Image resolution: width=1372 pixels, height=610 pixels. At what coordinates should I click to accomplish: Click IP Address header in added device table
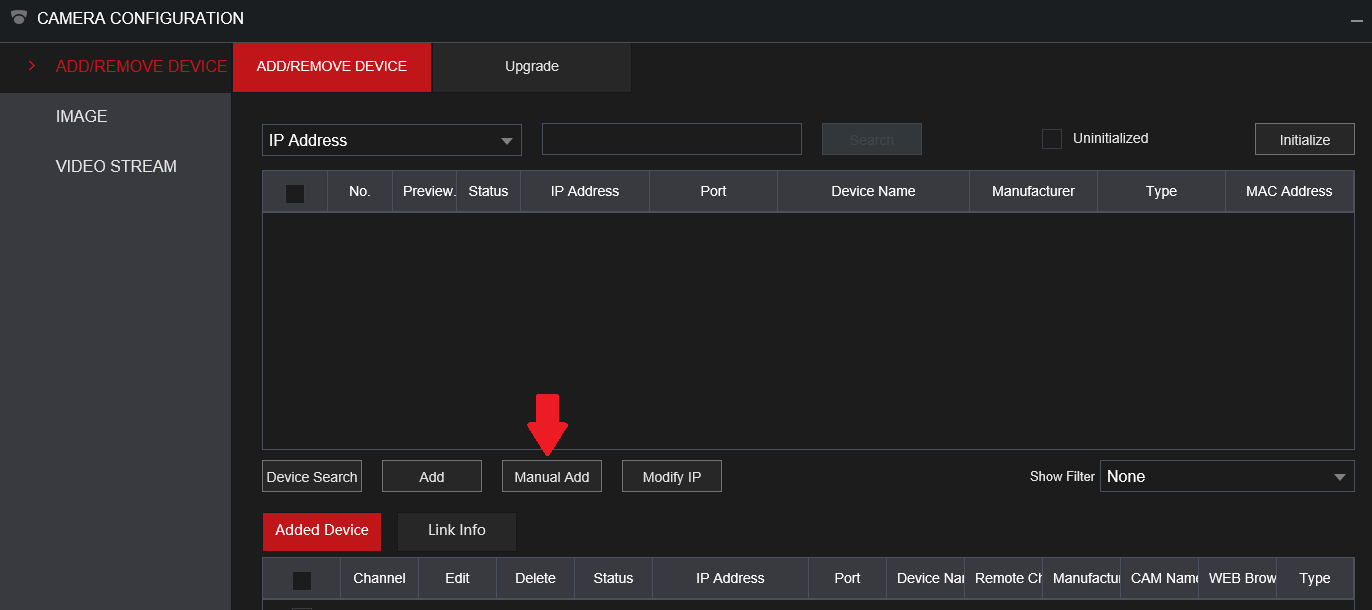pos(730,578)
